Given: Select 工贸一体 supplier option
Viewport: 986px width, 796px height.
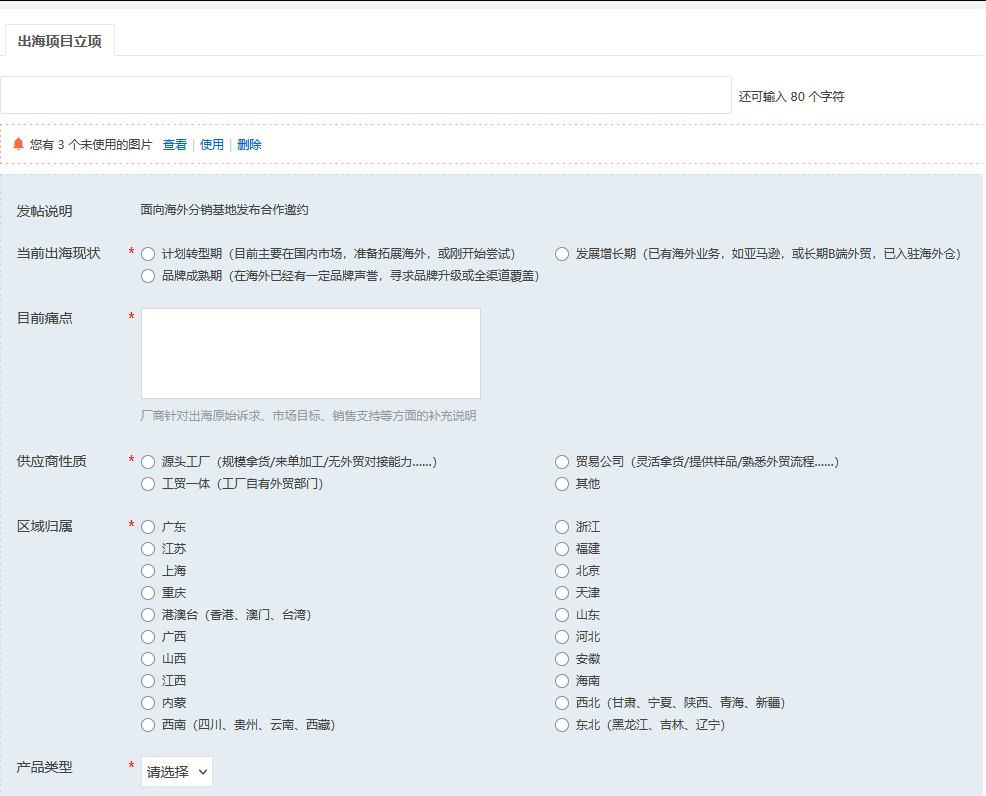Looking at the screenshot, I should pyautogui.click(x=147, y=484).
